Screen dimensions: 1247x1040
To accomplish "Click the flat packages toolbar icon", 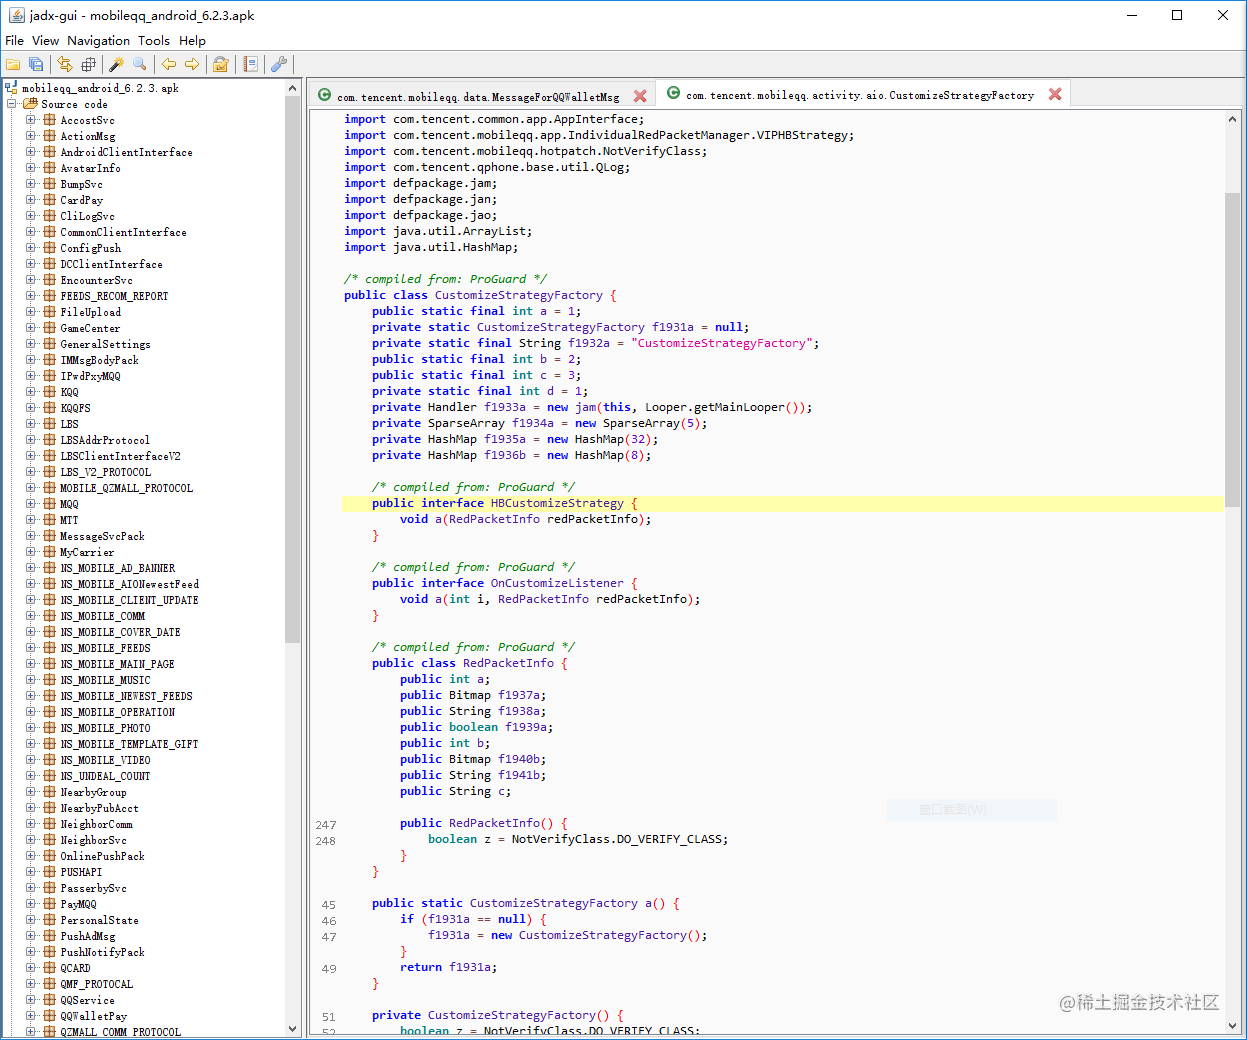I will (x=88, y=64).
